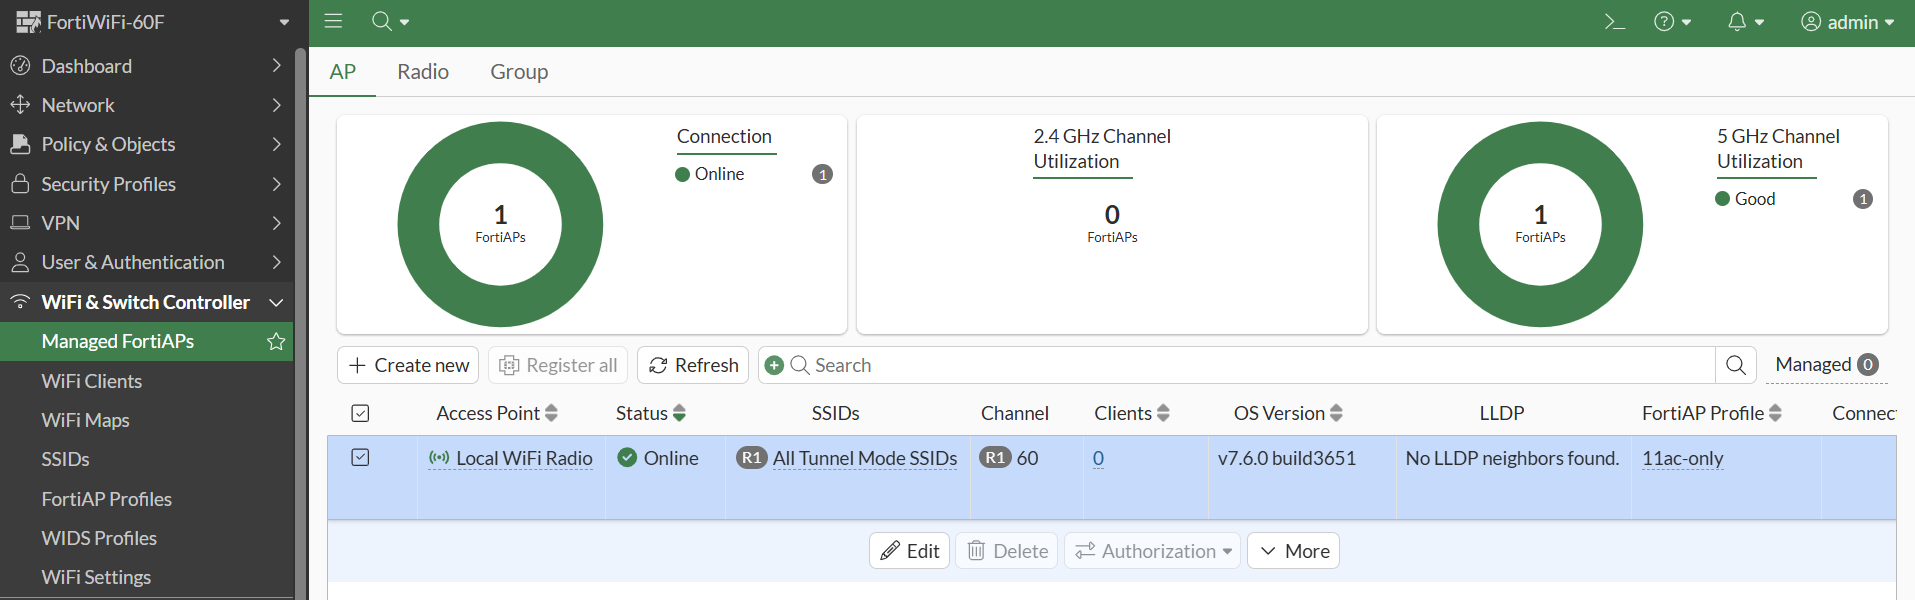Screen dimensions: 1915x600
Task: Click the favorite star on Managed FortiAPs
Action: click(276, 342)
